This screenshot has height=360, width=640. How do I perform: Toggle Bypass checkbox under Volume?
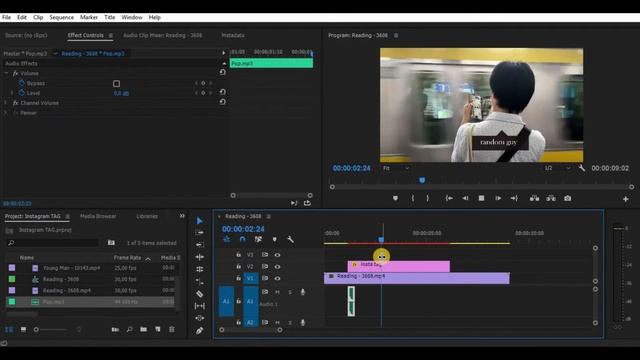pyautogui.click(x=116, y=84)
